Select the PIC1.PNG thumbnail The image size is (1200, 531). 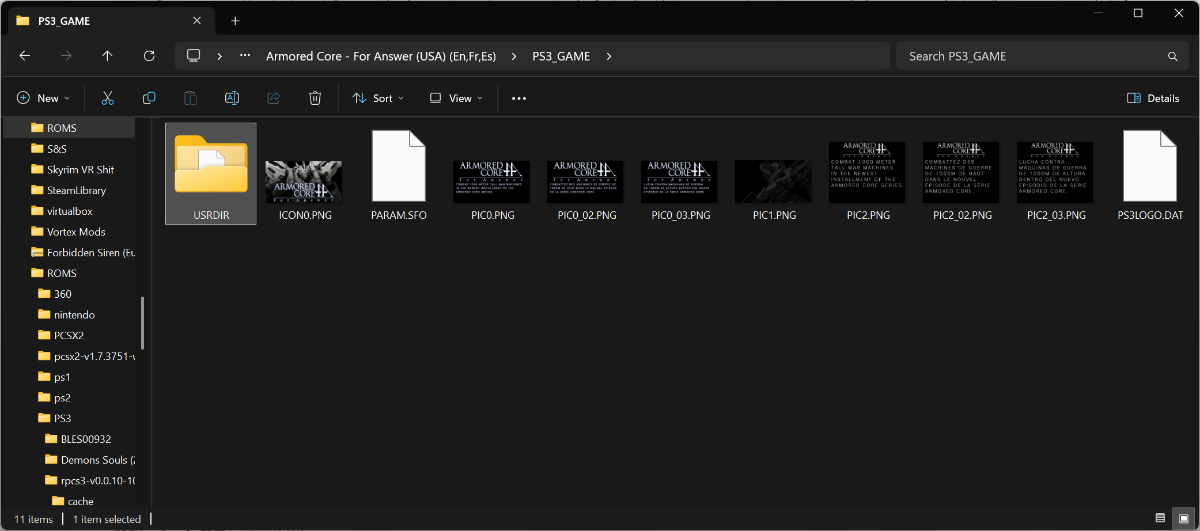773,182
